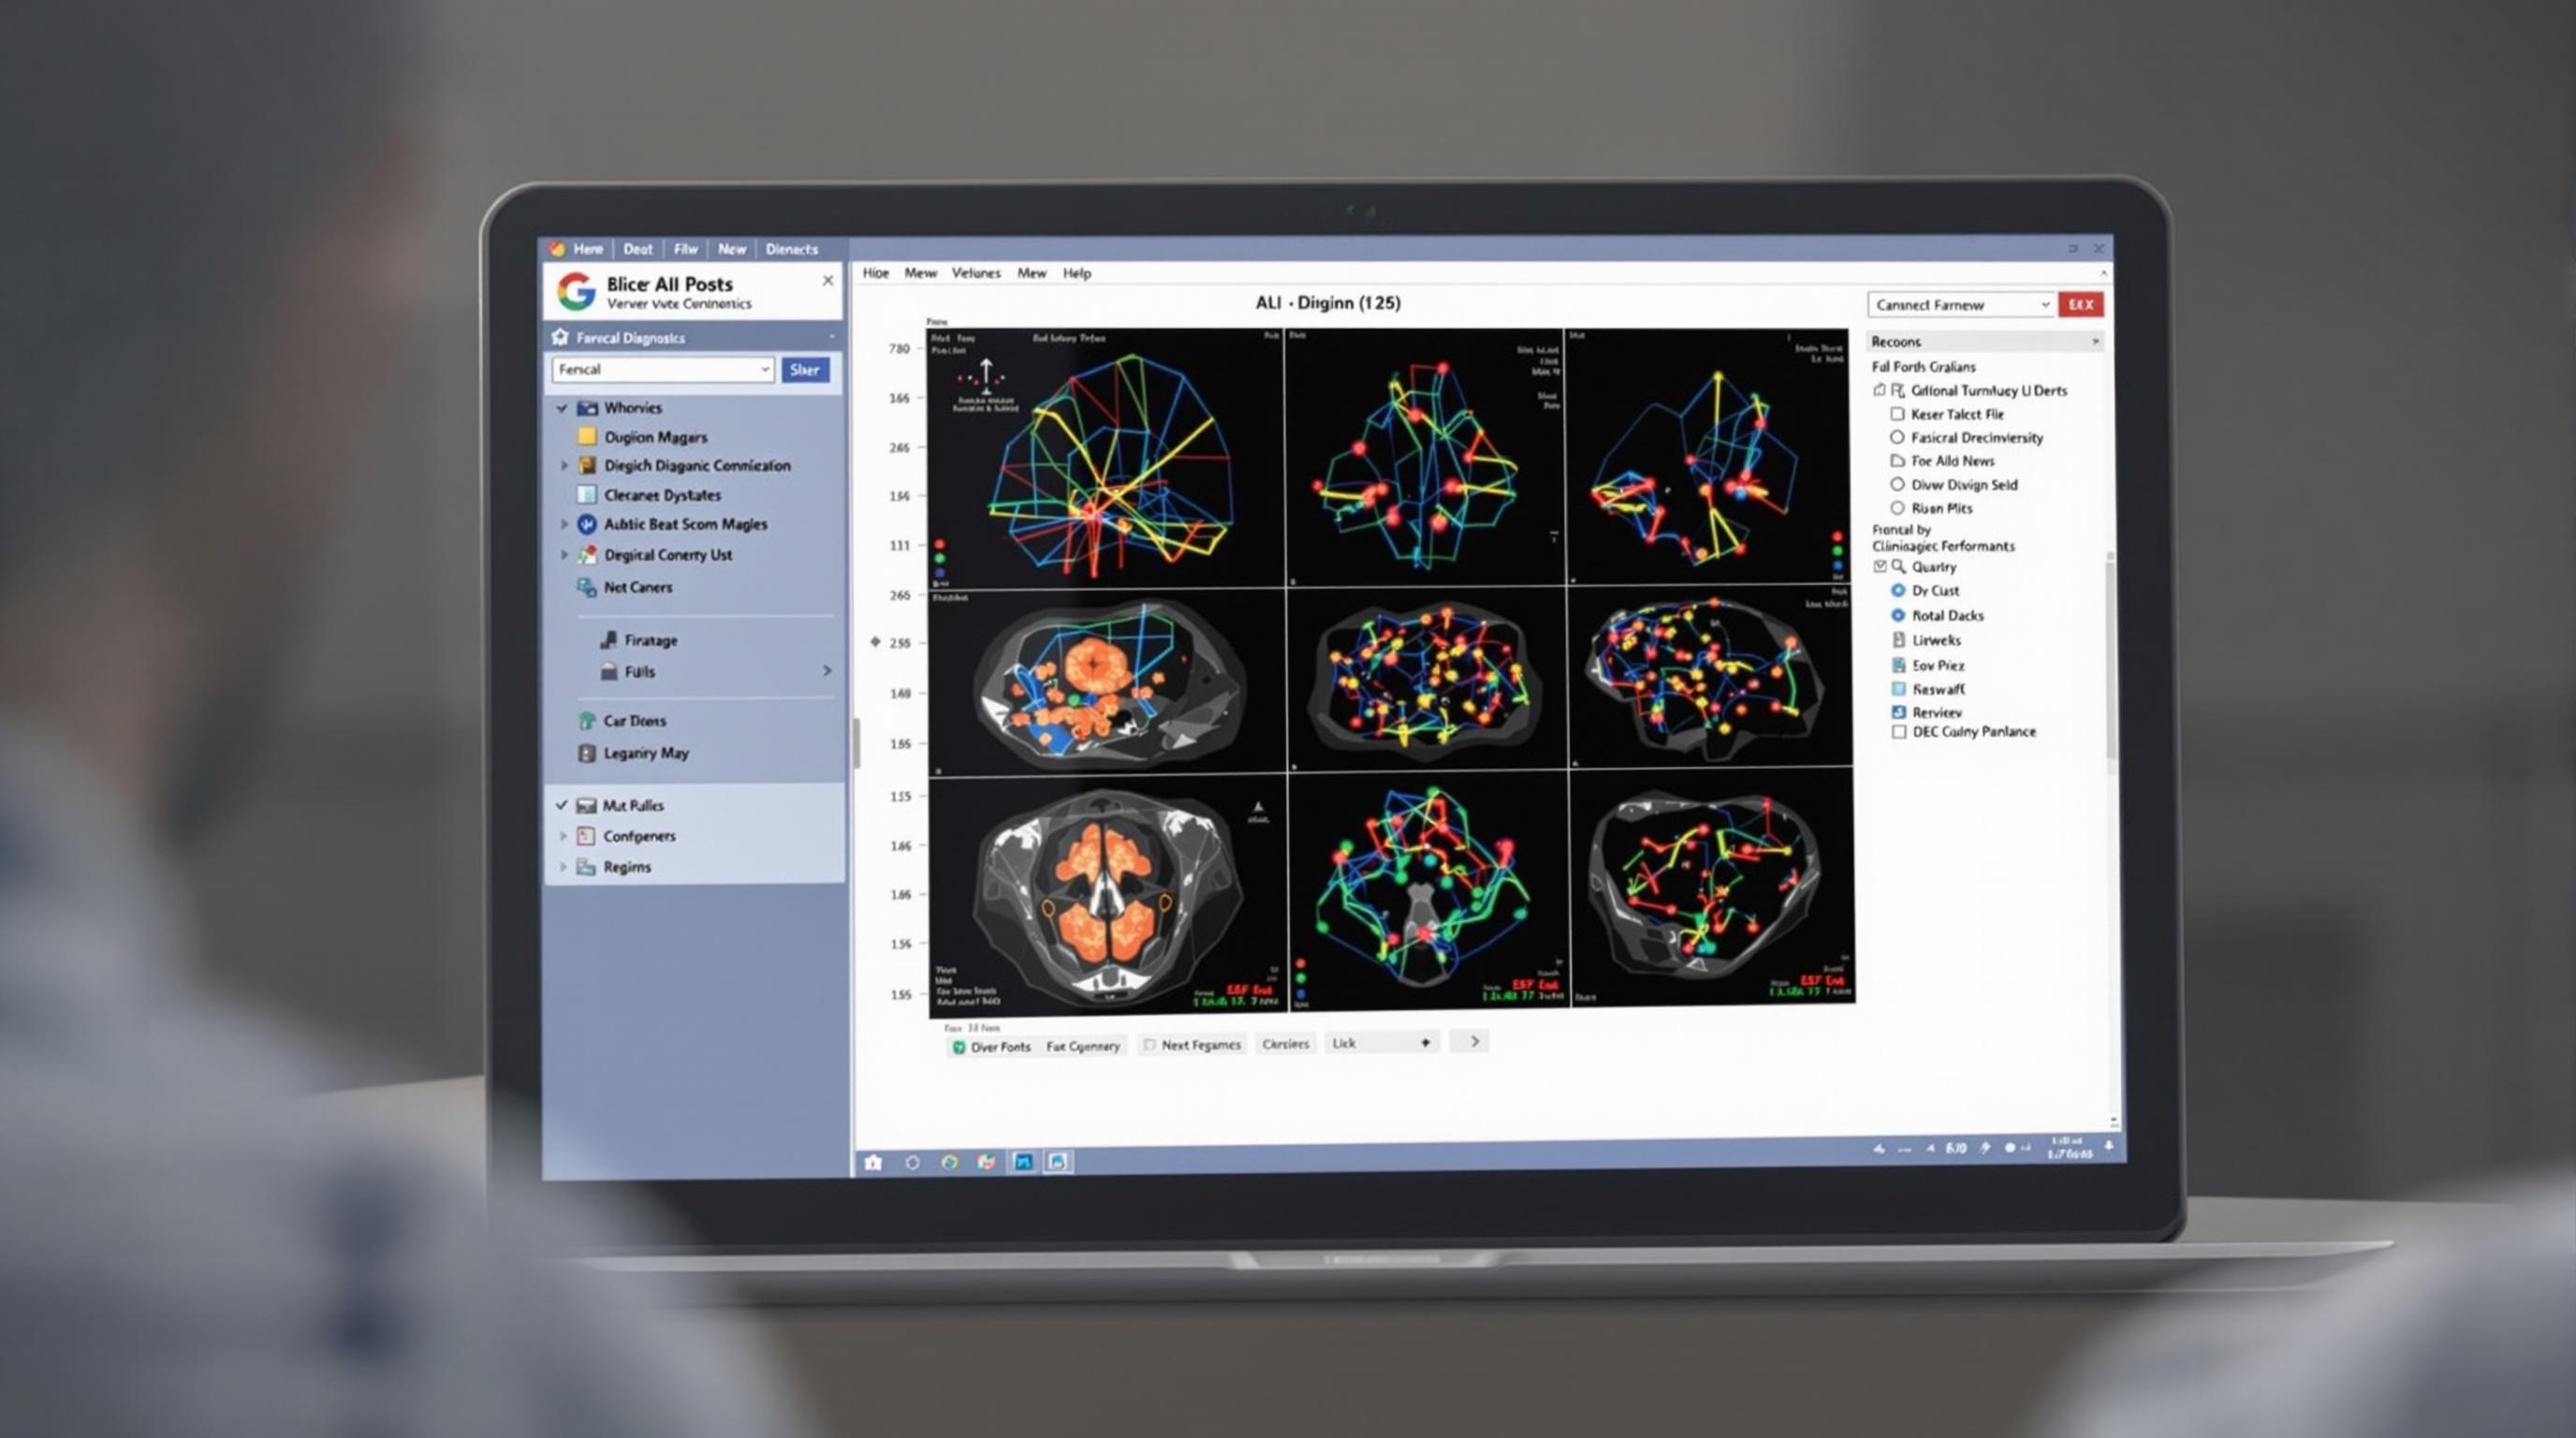Click the Degical Conerty Ust icon

click(587, 554)
